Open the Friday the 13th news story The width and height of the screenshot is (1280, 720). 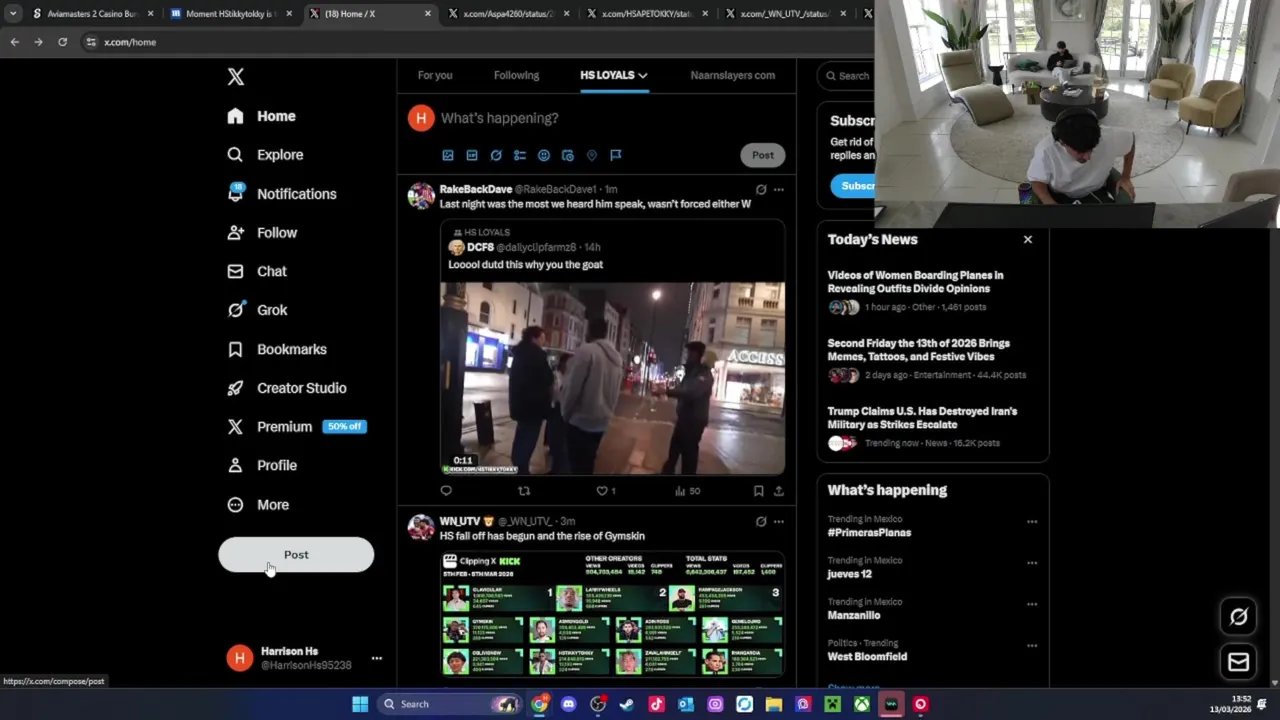click(x=918, y=350)
